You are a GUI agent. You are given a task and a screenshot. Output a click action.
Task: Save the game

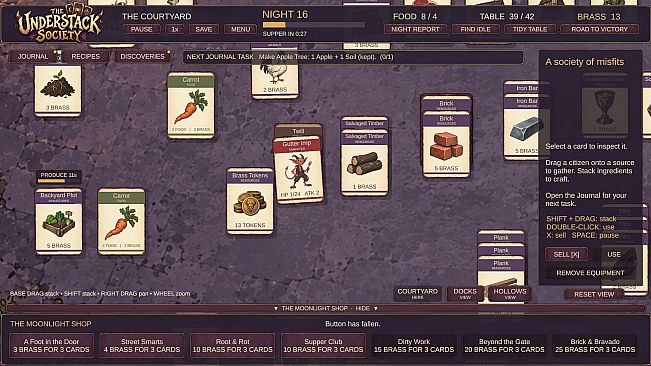click(203, 29)
